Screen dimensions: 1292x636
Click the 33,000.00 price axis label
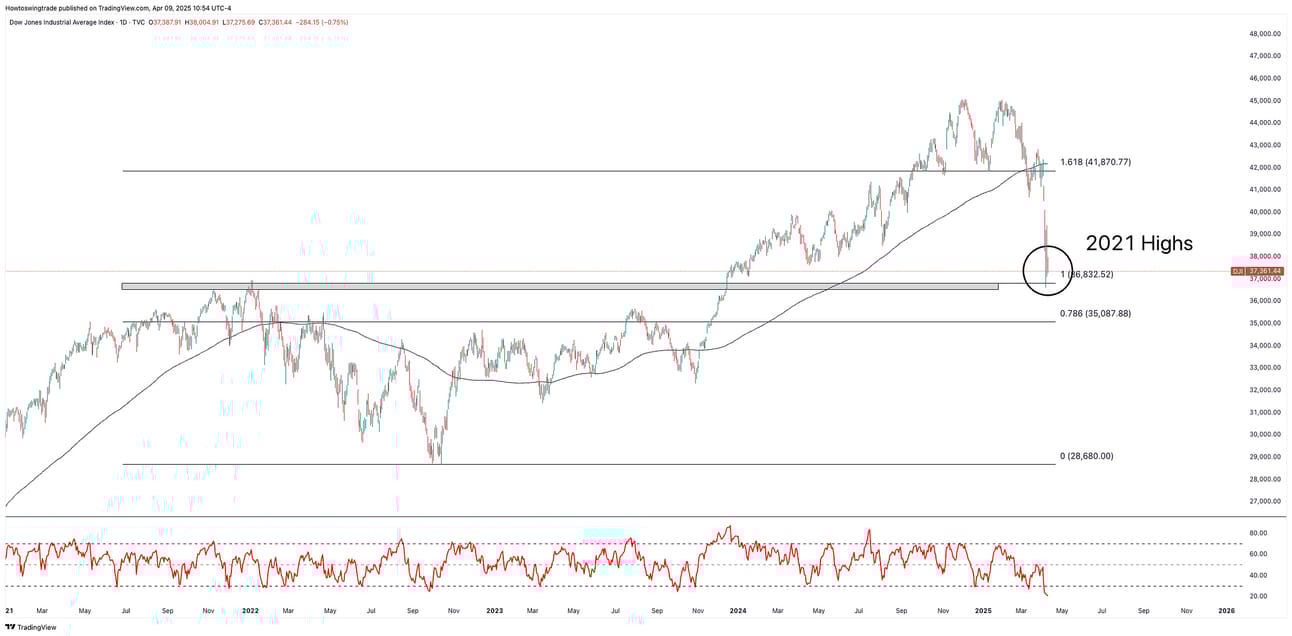pyautogui.click(x=1265, y=367)
